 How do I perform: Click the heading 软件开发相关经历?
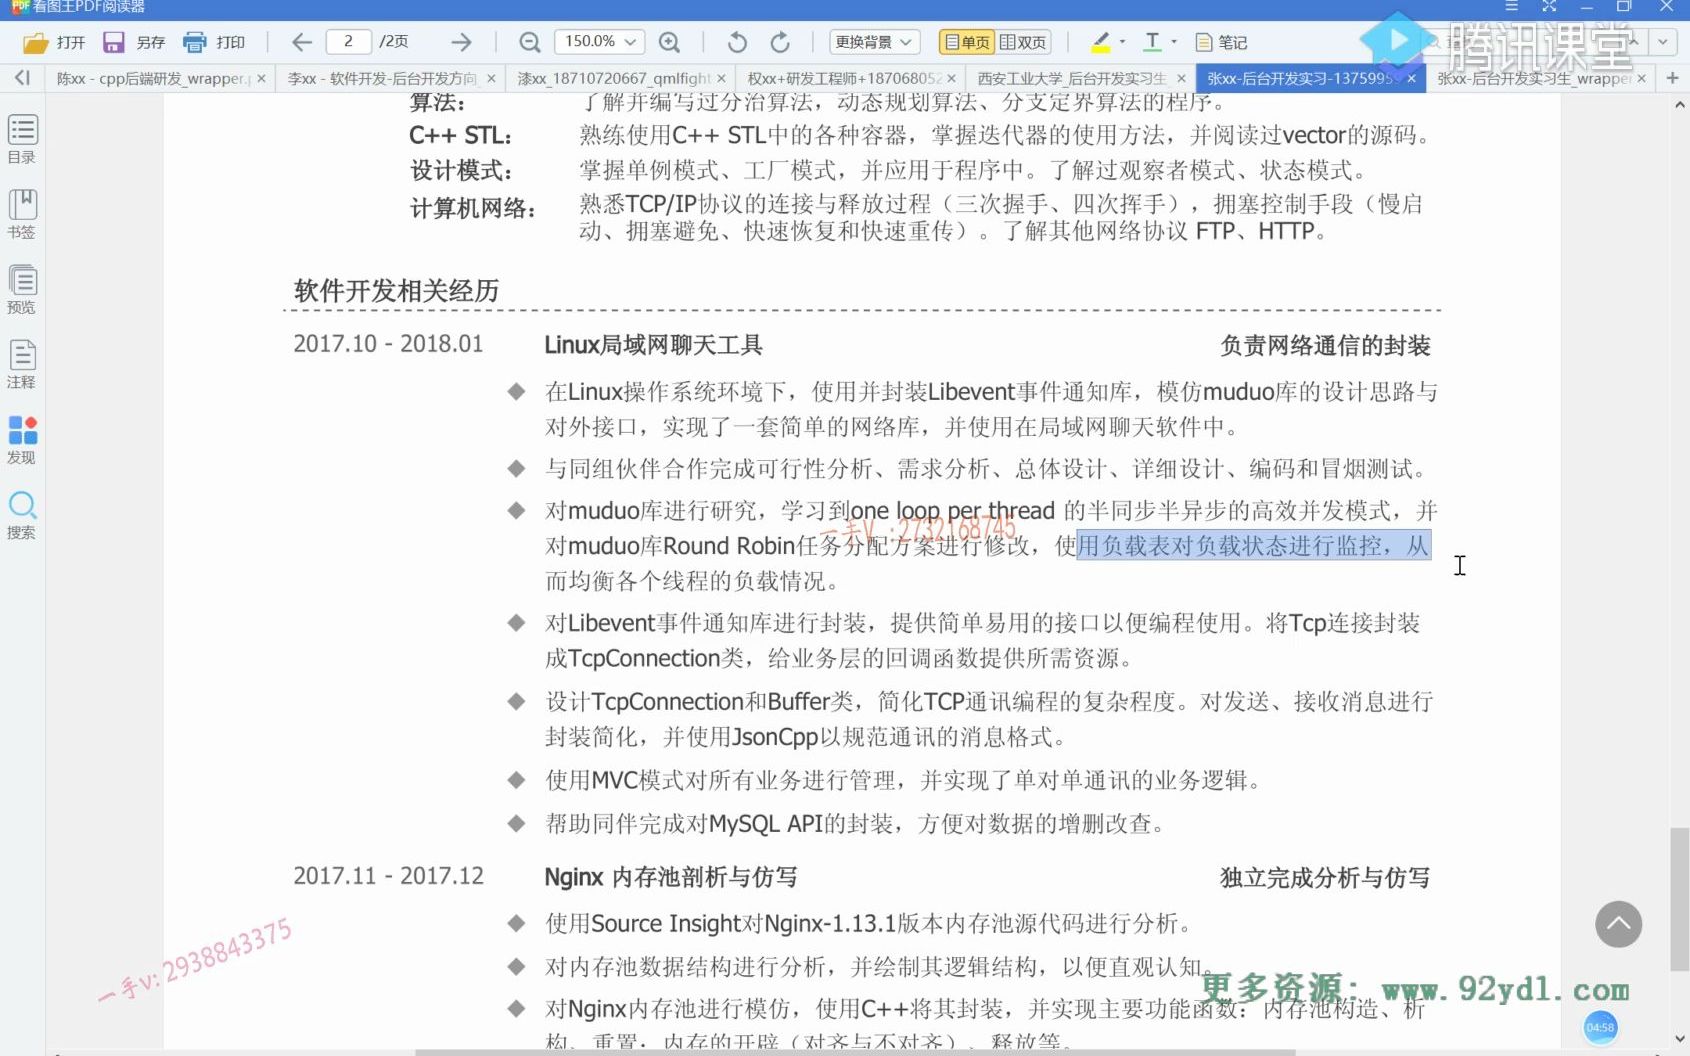396,291
